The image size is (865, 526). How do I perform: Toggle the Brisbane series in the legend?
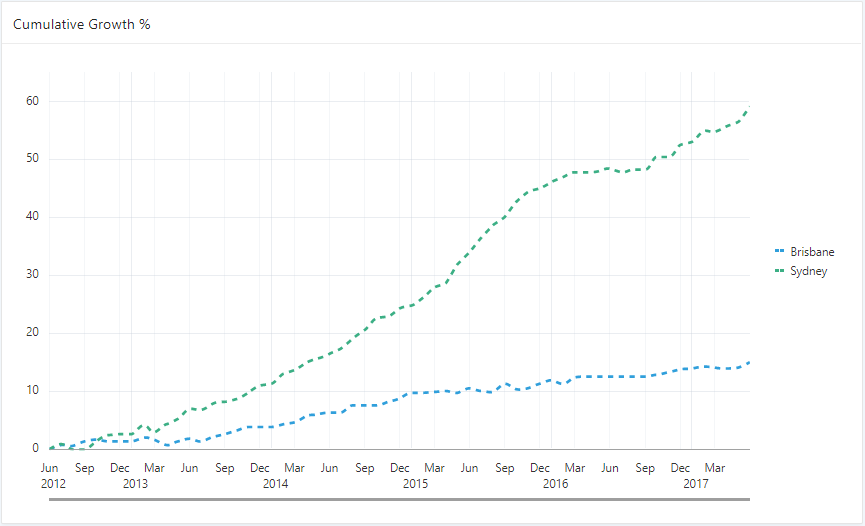[811, 252]
